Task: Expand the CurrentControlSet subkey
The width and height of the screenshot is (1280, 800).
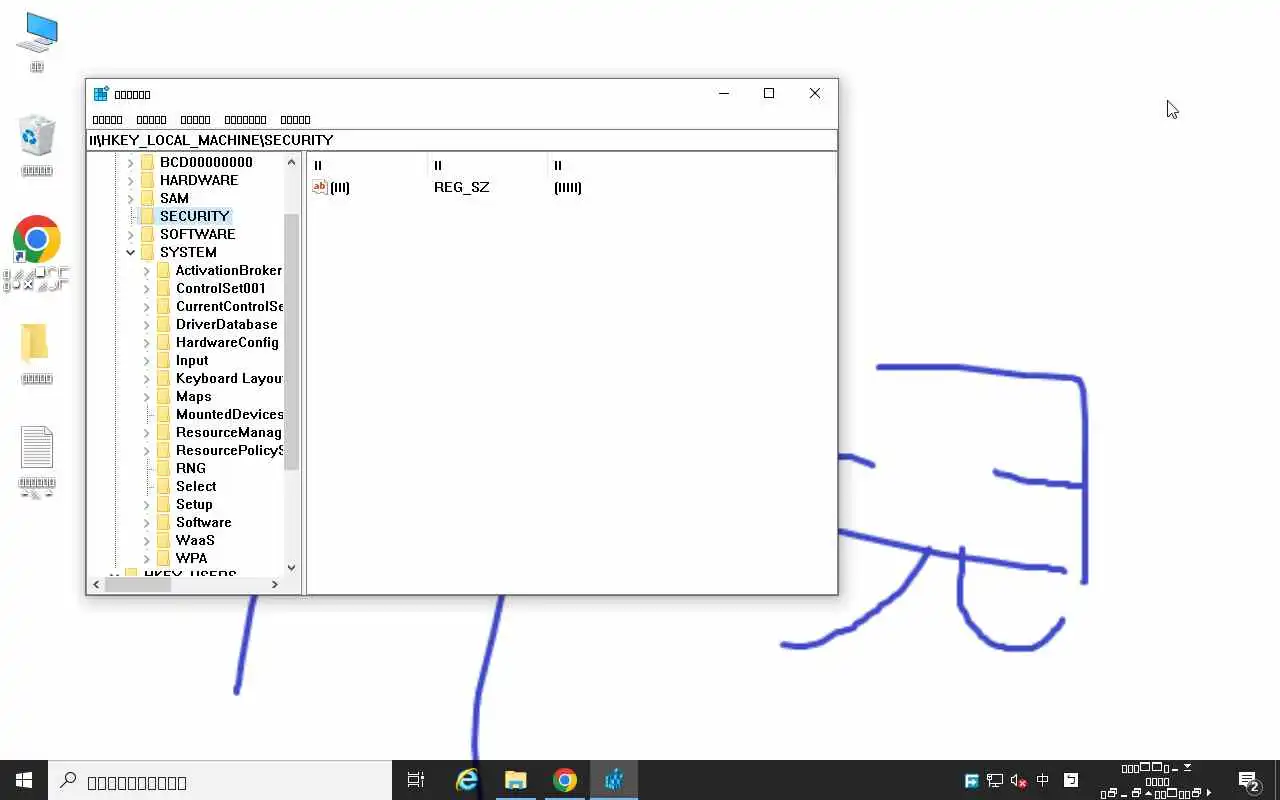Action: [146, 306]
